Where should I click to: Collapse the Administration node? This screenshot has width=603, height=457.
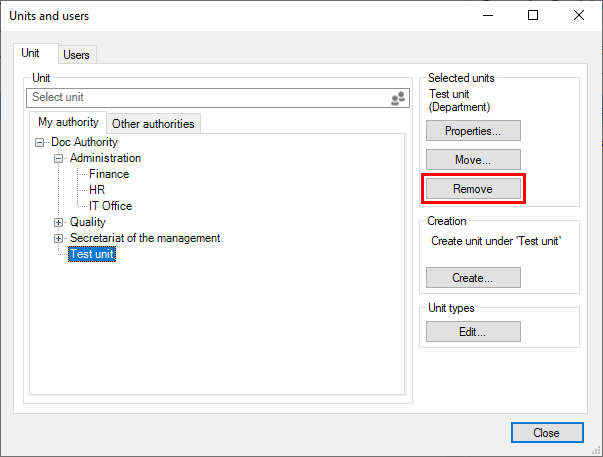pos(59,158)
